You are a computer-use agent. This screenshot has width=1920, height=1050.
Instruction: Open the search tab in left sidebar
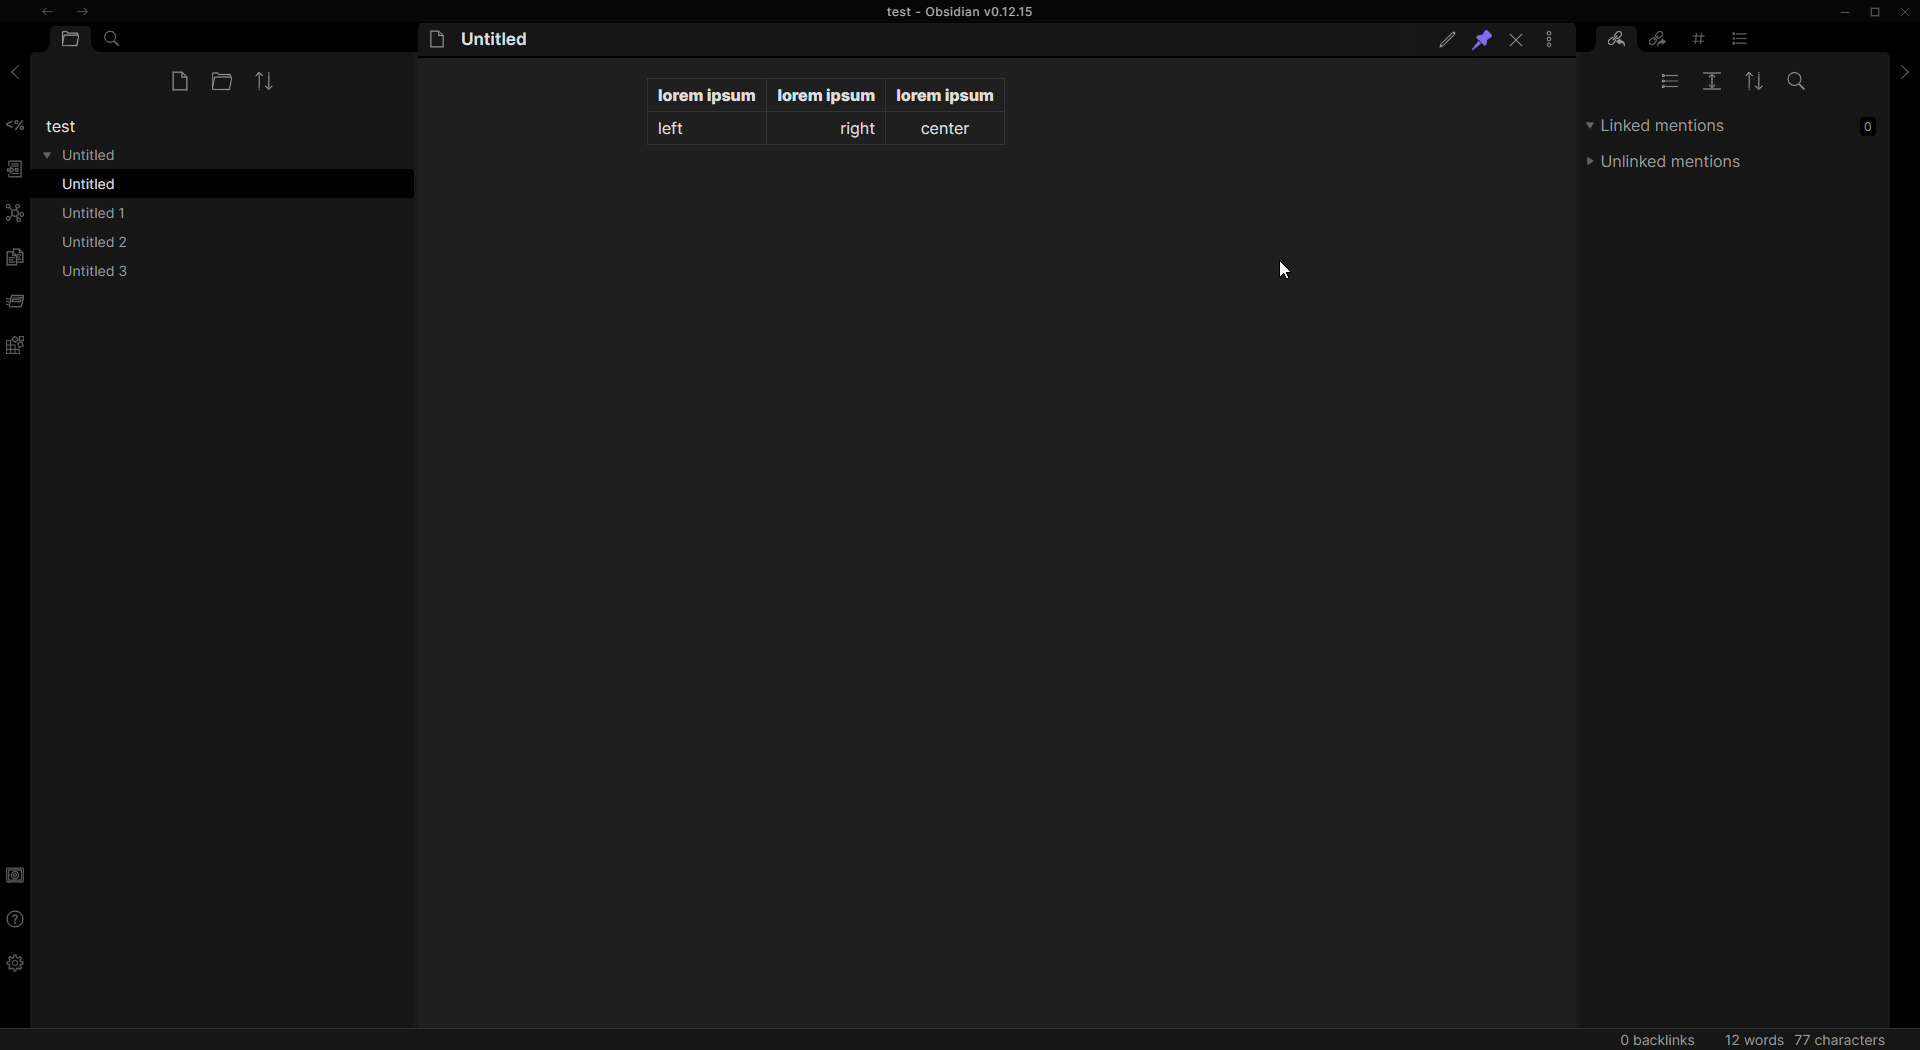pyautogui.click(x=112, y=39)
